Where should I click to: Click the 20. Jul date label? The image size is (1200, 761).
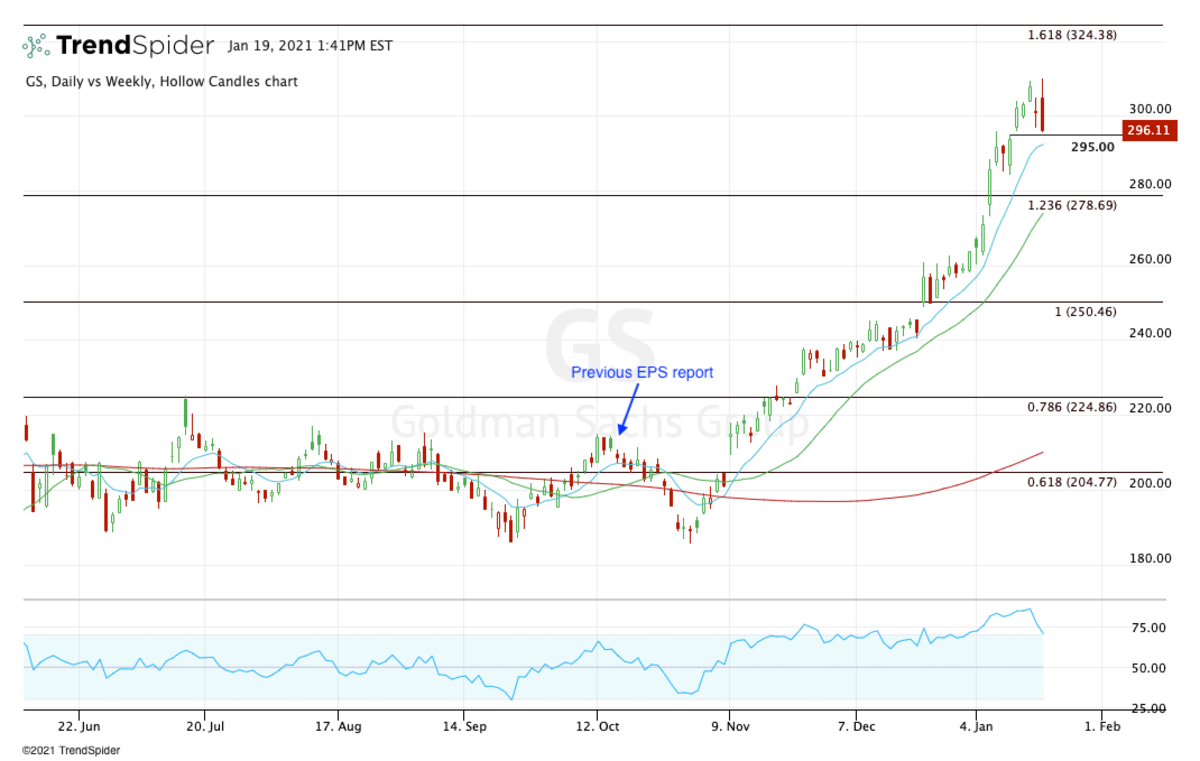click(203, 728)
